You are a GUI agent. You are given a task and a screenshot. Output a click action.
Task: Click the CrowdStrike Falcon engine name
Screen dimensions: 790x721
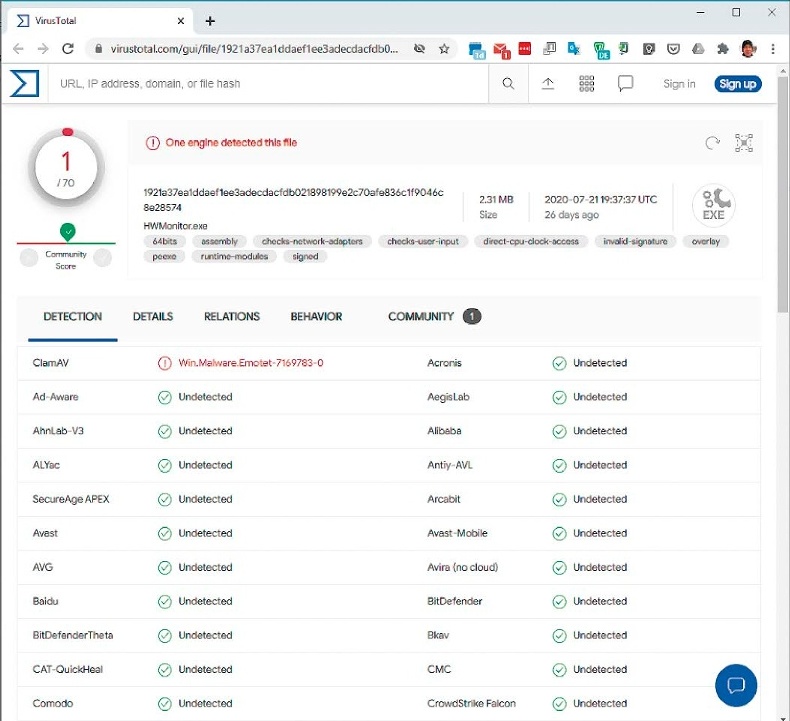[x=472, y=703]
